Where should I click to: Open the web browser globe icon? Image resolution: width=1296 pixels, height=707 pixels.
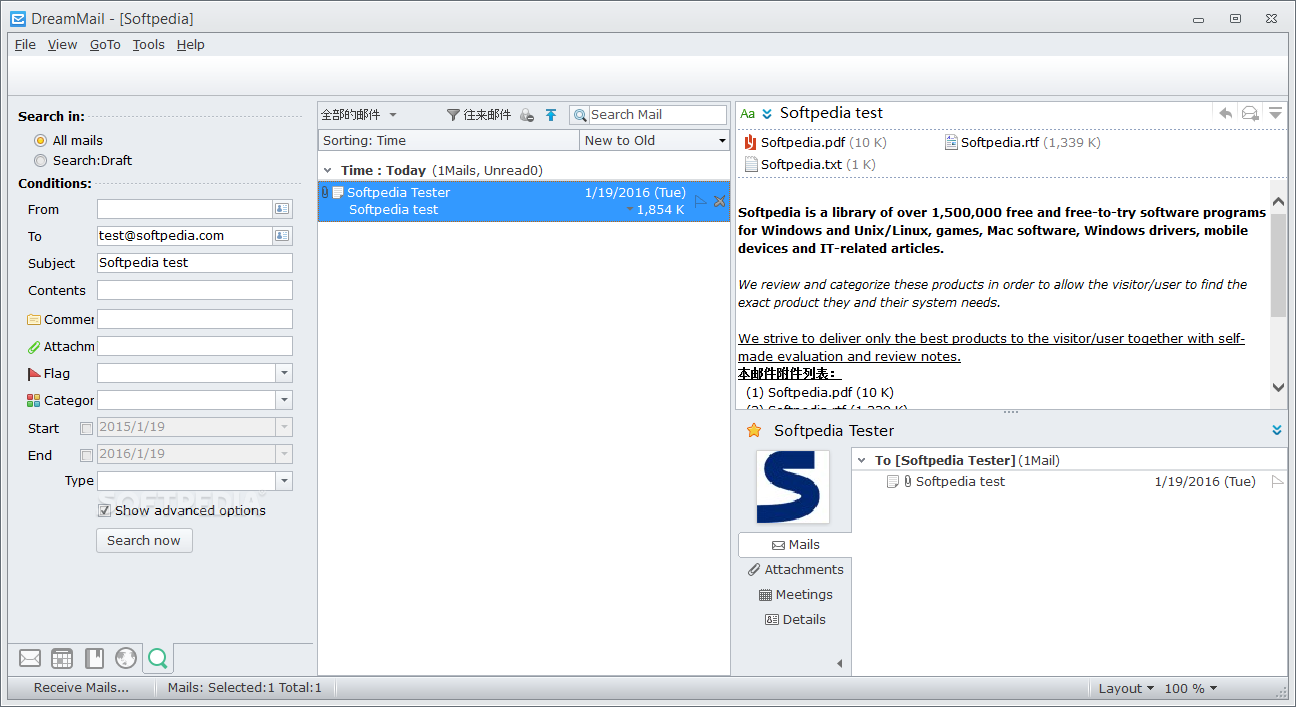coord(125,658)
